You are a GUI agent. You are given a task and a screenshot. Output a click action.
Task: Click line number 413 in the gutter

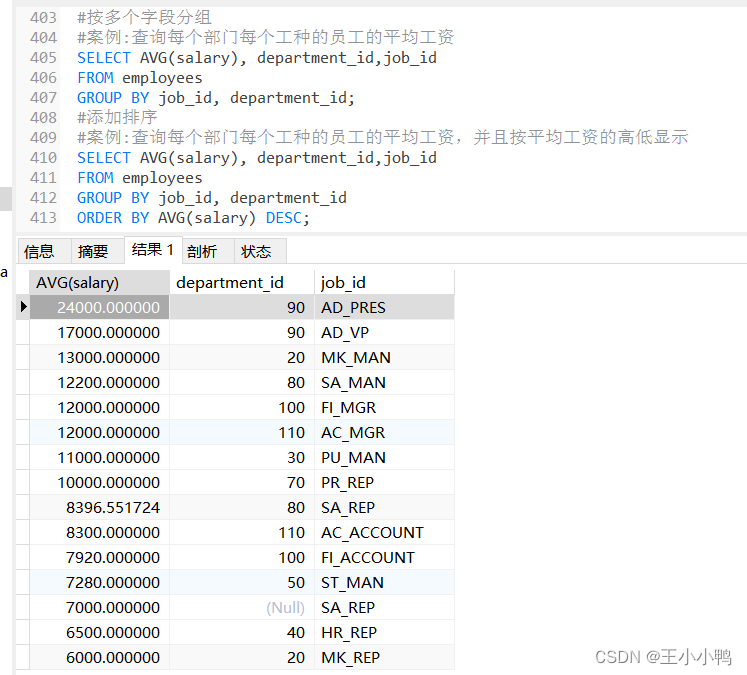43,218
